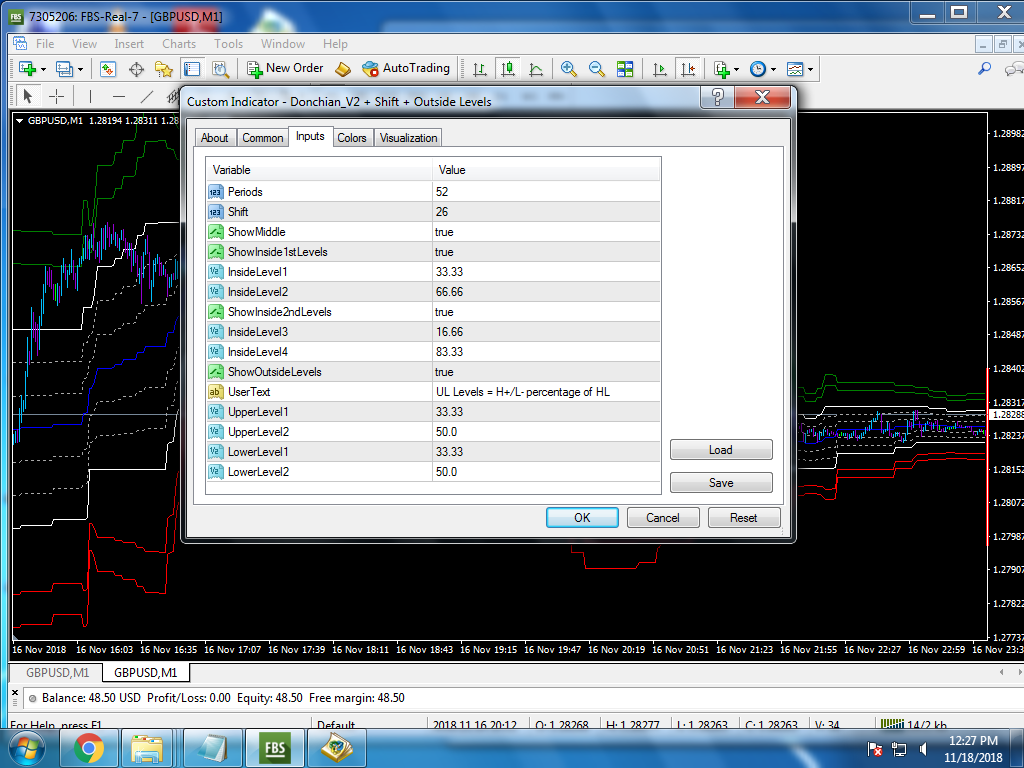Select the Shift value 26
The width and height of the screenshot is (1024, 768).
click(547, 212)
